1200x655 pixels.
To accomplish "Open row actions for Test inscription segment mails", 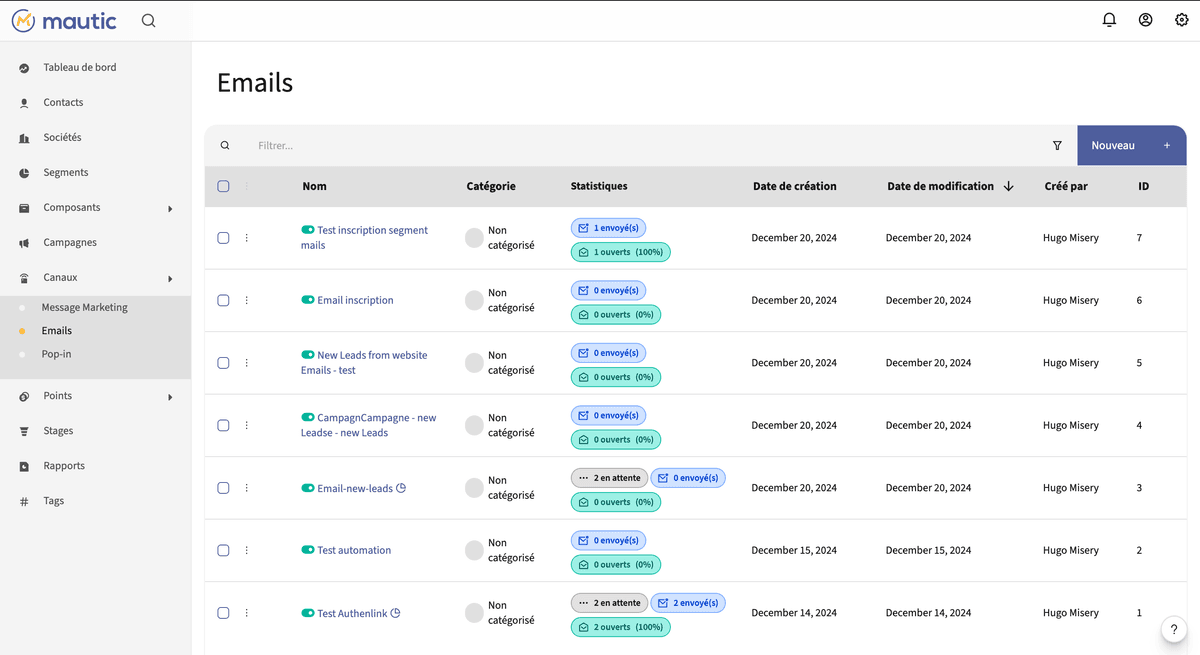I will point(247,238).
